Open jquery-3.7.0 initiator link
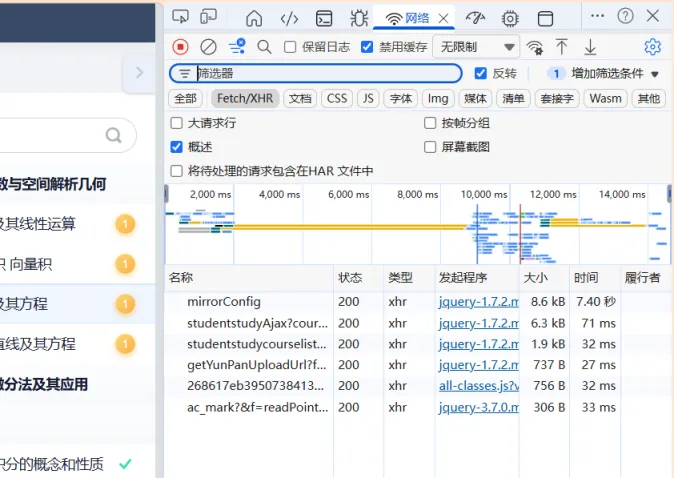This screenshot has height=479, width=675. 479,408
